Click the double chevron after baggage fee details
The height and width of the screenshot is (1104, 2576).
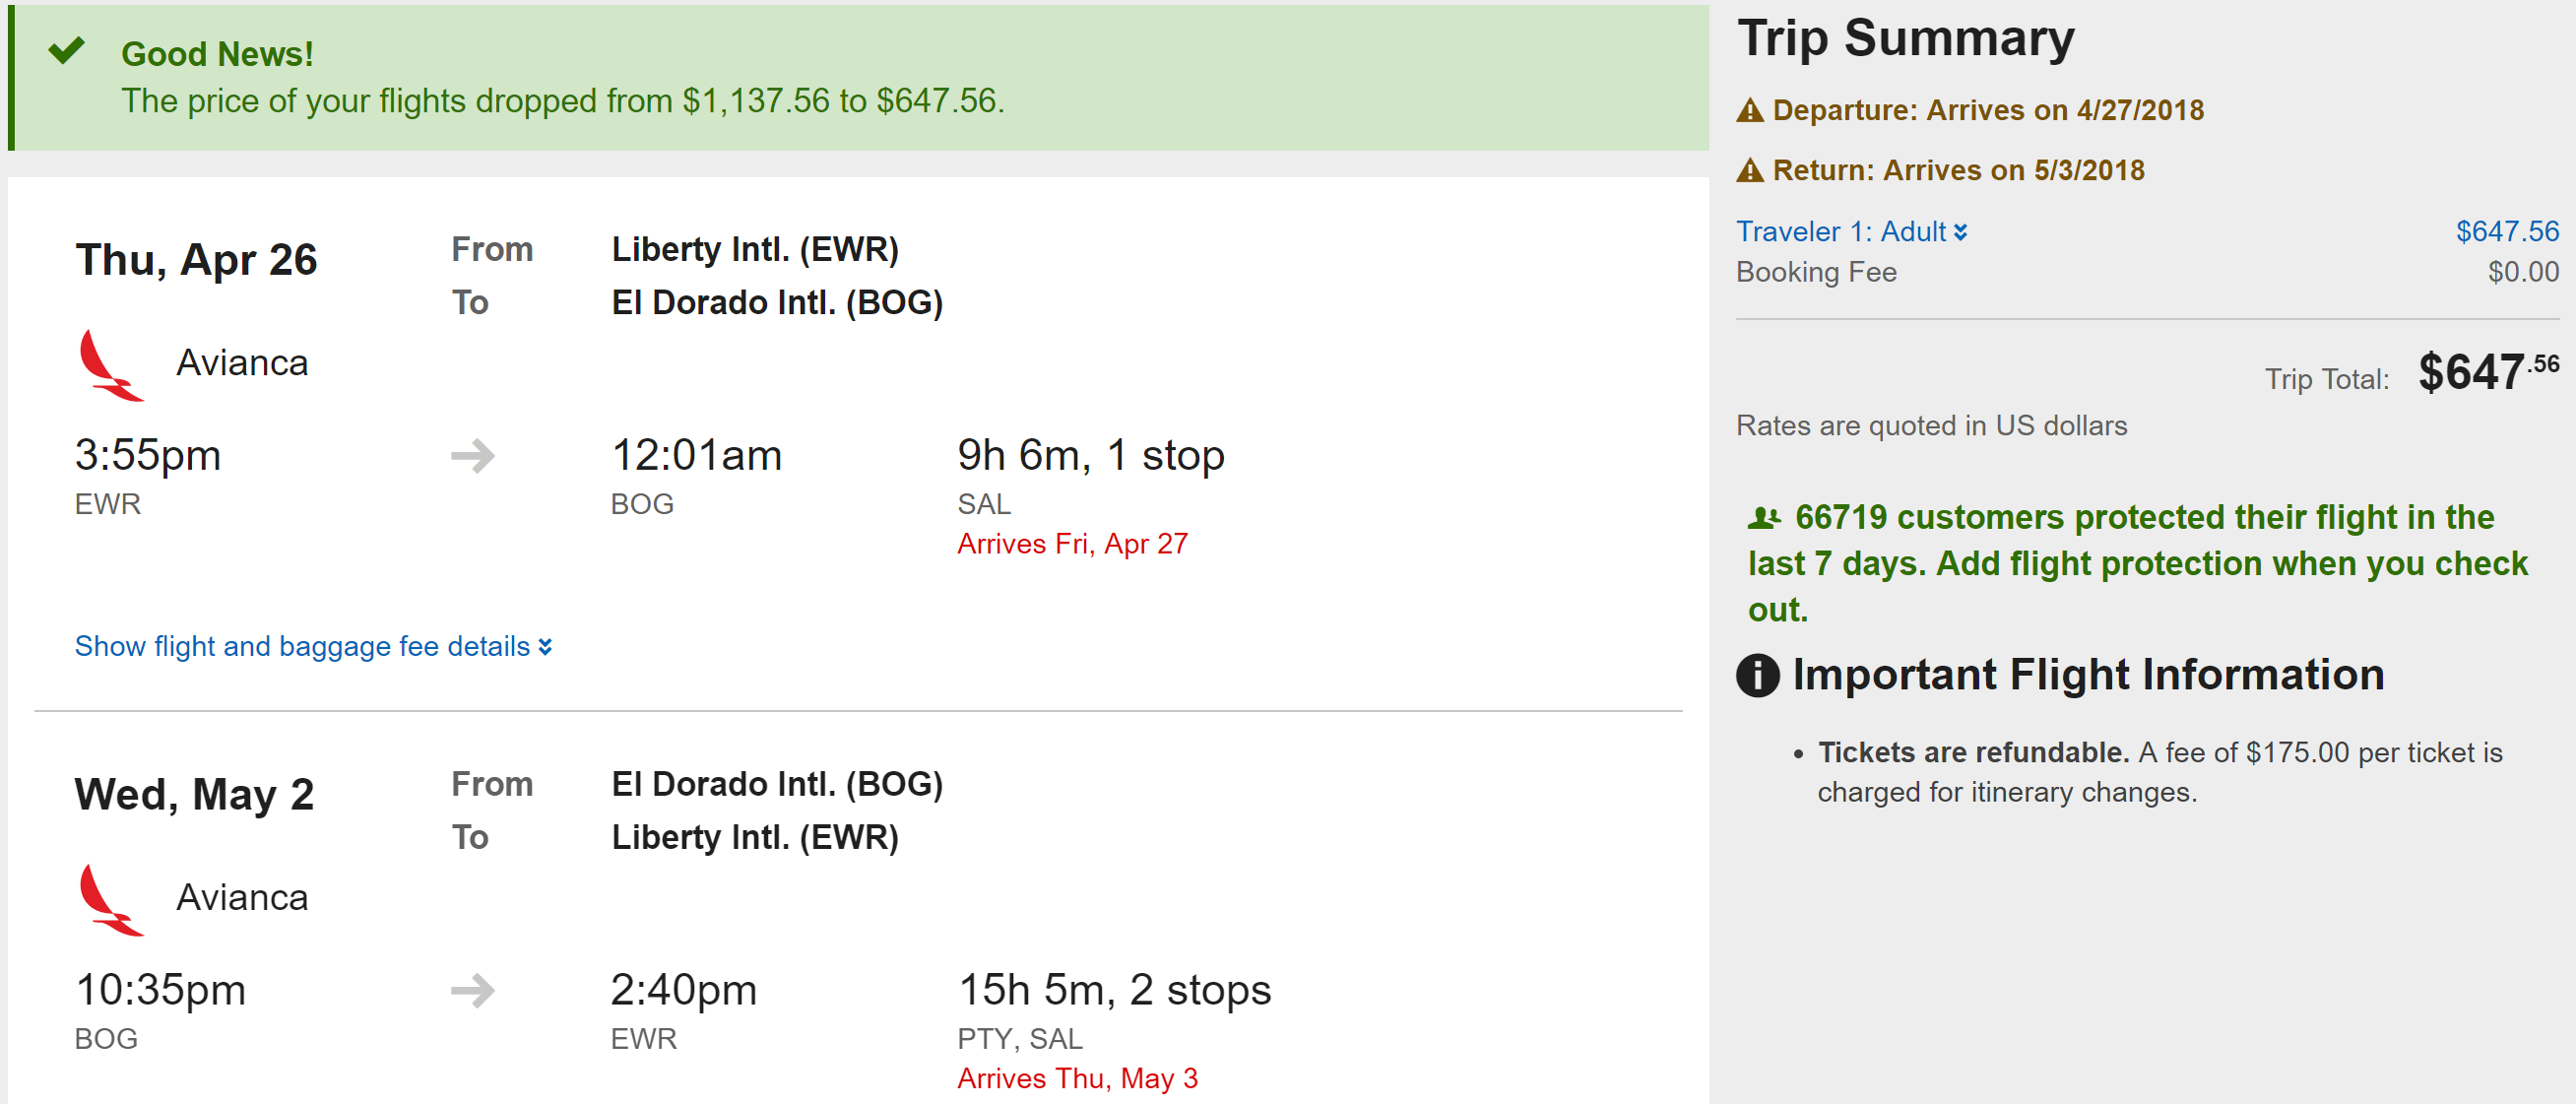click(x=545, y=647)
